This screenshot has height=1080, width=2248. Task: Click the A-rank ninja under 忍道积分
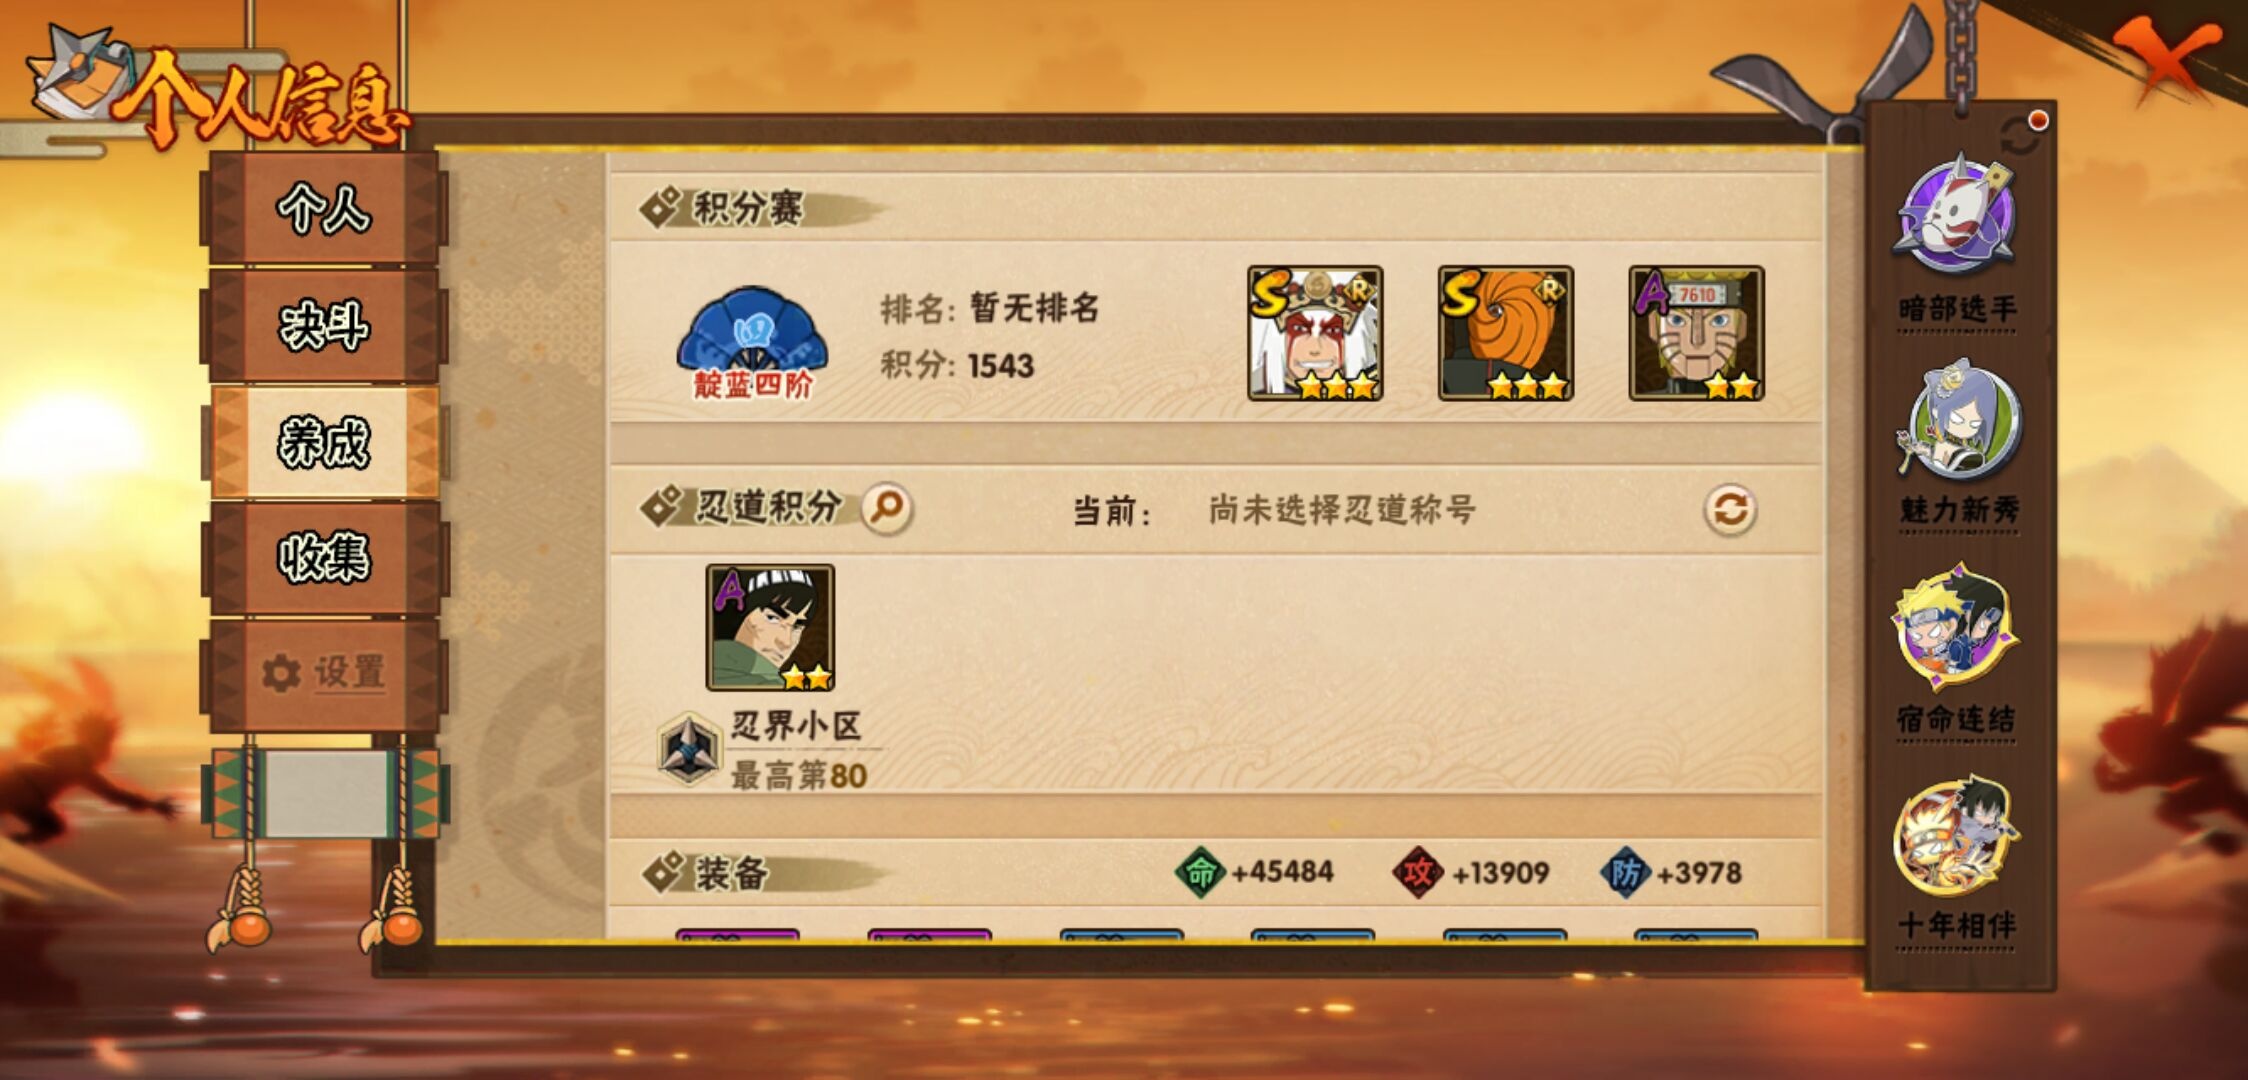pos(770,628)
